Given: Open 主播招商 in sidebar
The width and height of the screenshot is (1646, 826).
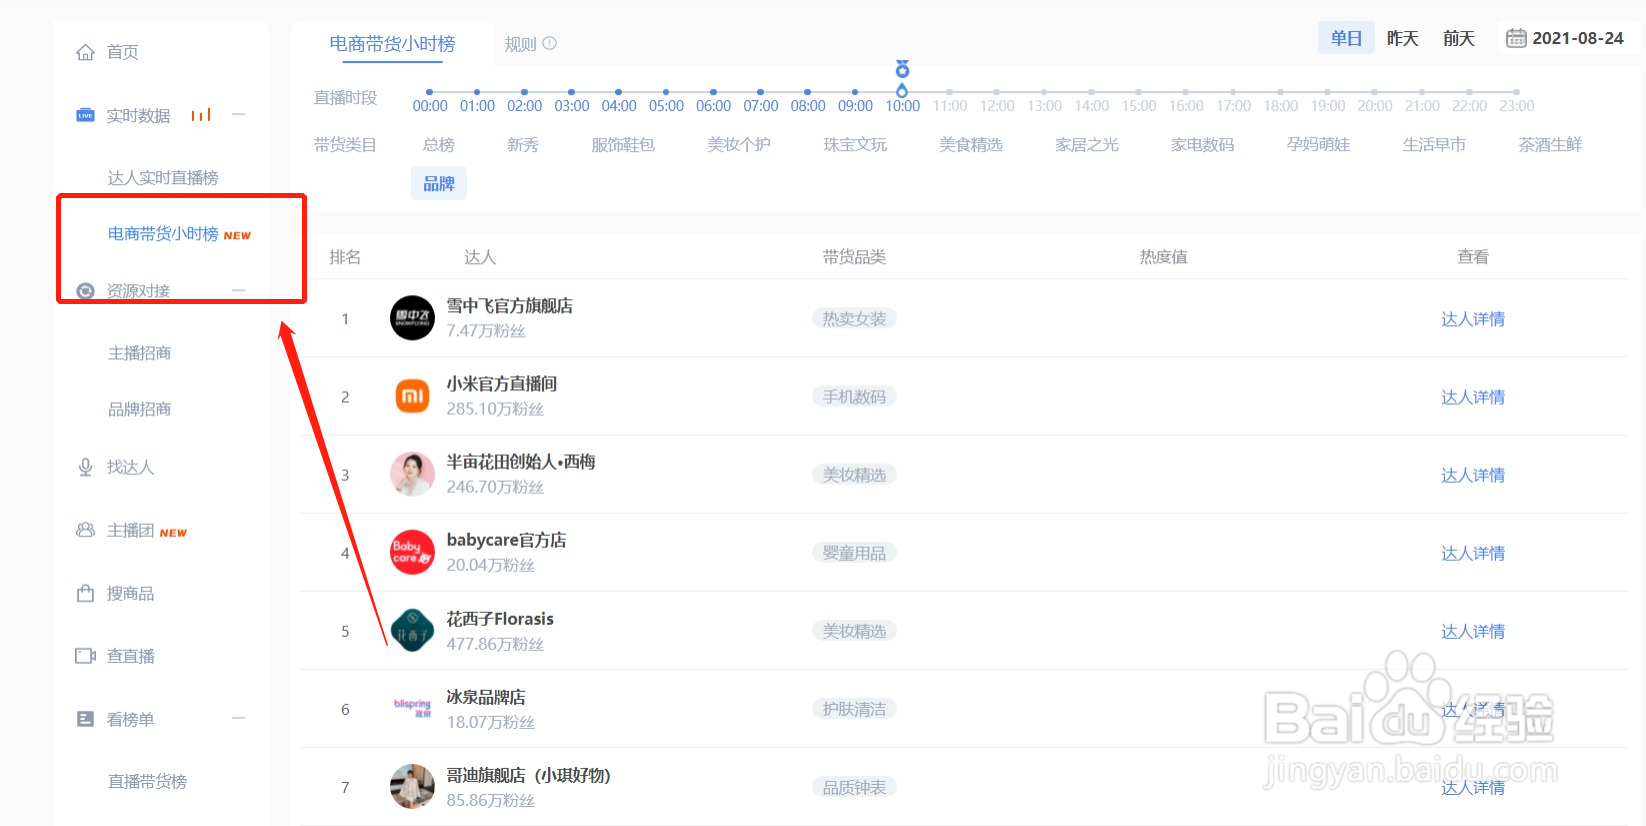Looking at the screenshot, I should (140, 353).
